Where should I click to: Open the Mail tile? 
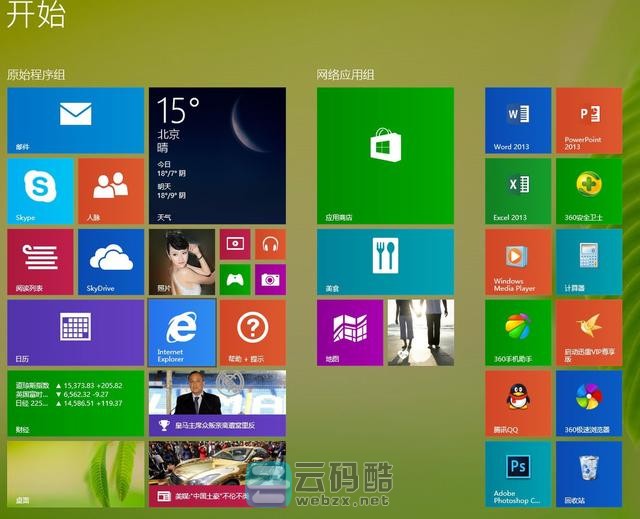75,120
